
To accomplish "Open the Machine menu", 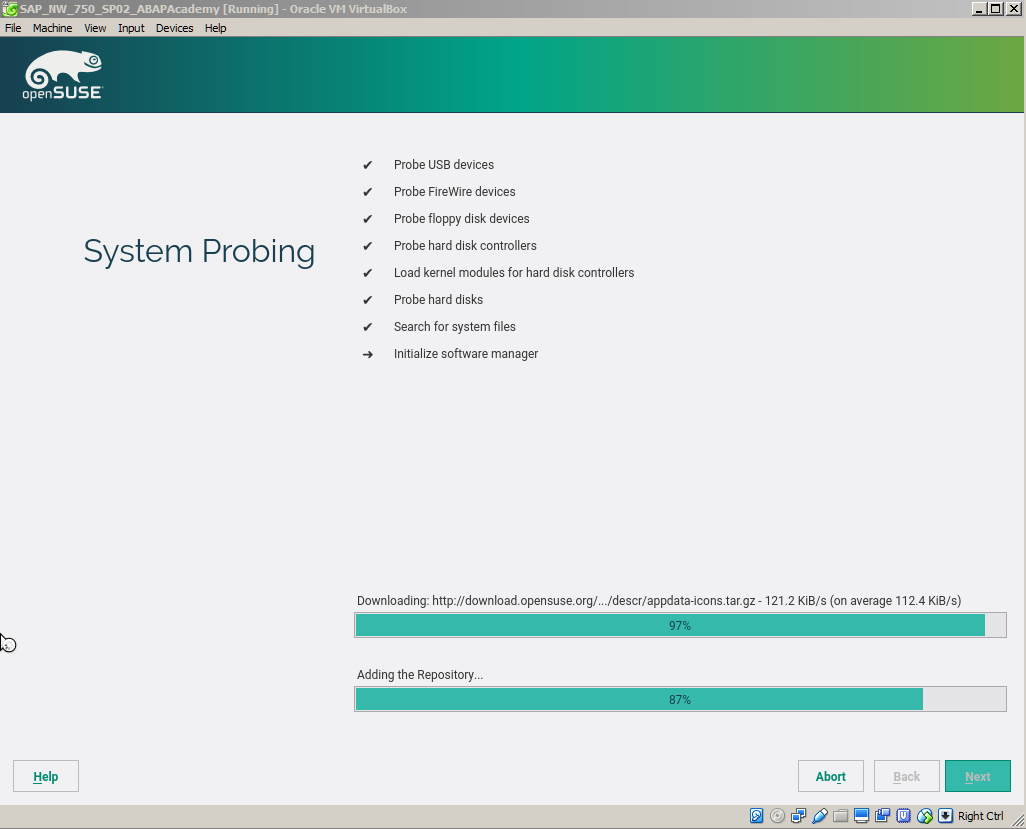I will pyautogui.click(x=52, y=28).
